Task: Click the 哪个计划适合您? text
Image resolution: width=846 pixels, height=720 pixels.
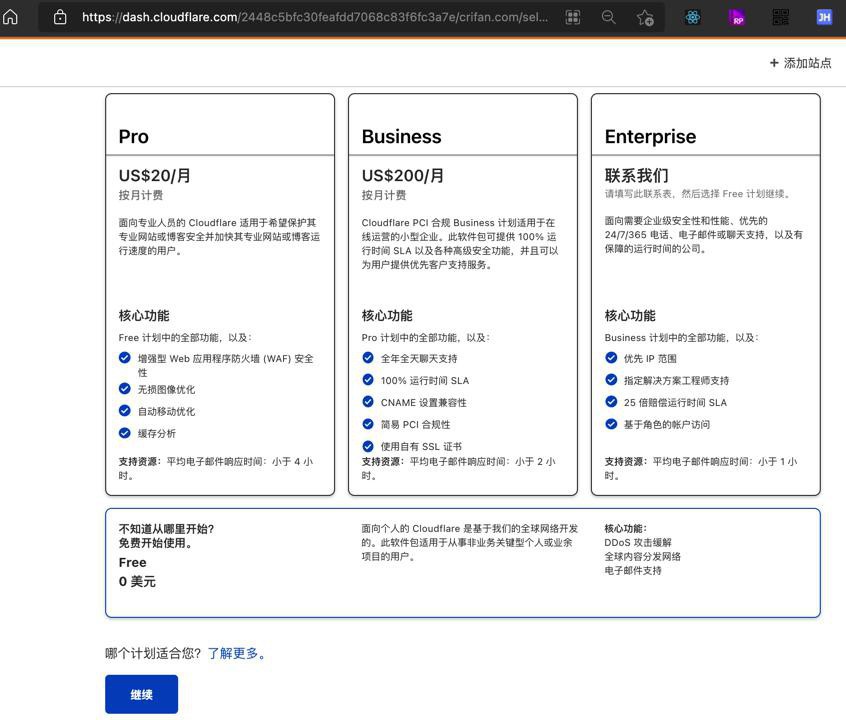Action: point(153,654)
